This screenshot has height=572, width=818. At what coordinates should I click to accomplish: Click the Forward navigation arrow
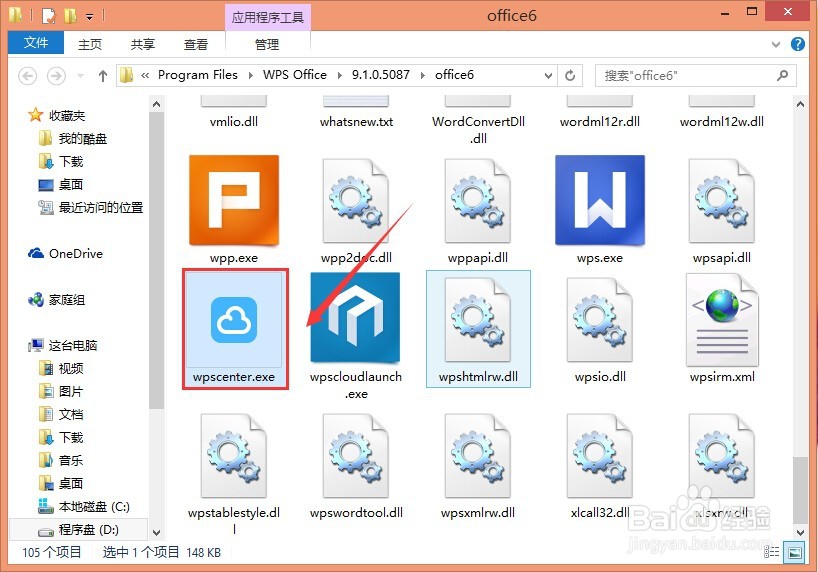pyautogui.click(x=56, y=76)
